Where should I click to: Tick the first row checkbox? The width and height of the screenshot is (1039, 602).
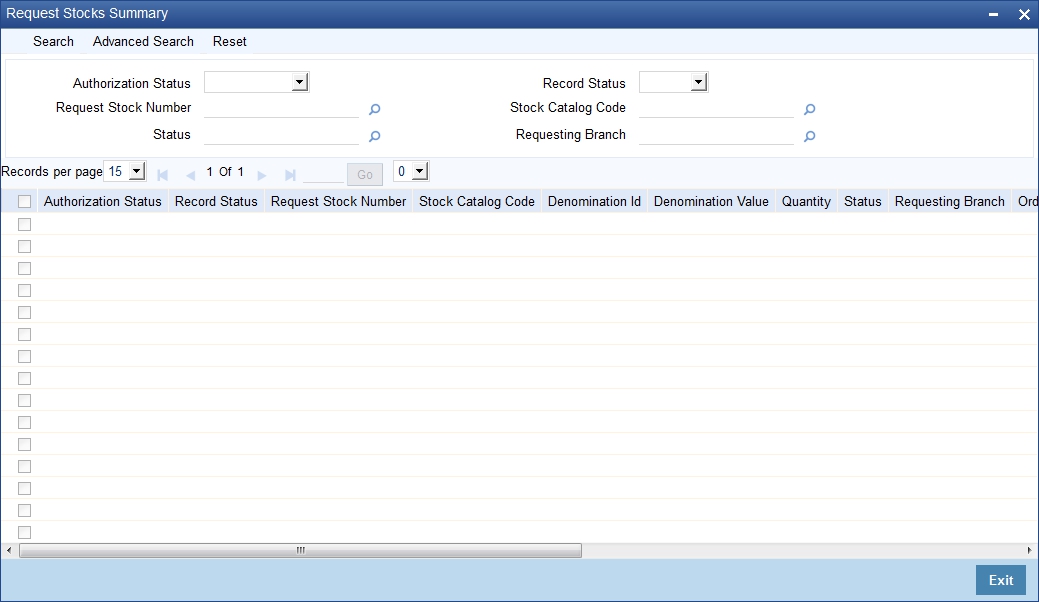pyautogui.click(x=25, y=225)
